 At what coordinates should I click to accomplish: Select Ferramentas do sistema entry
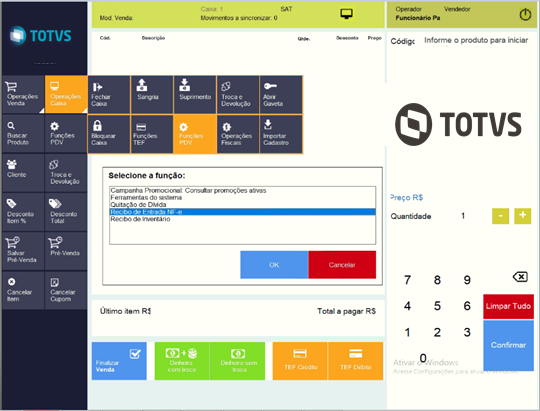click(x=242, y=197)
